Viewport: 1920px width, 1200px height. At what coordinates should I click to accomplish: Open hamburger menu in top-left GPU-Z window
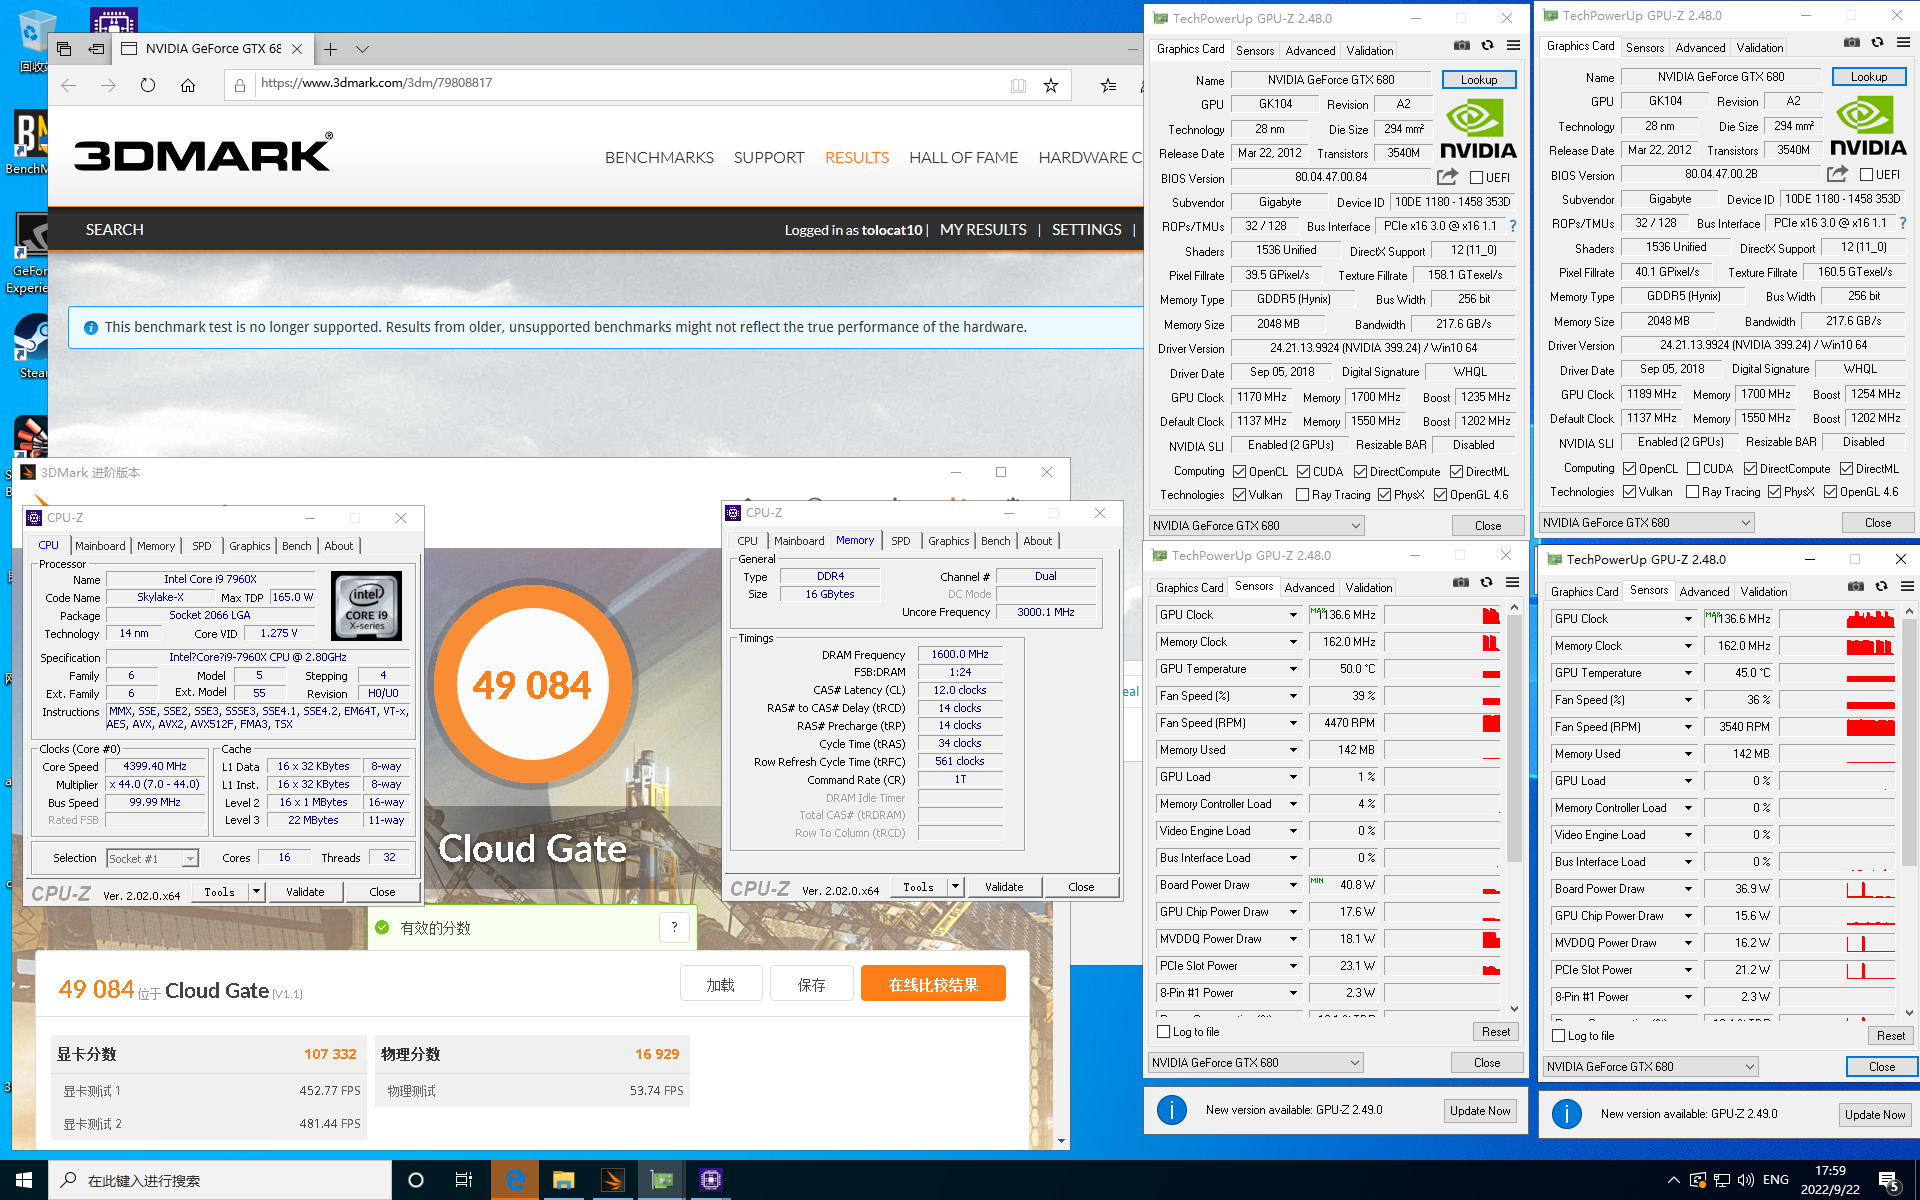(x=1513, y=46)
